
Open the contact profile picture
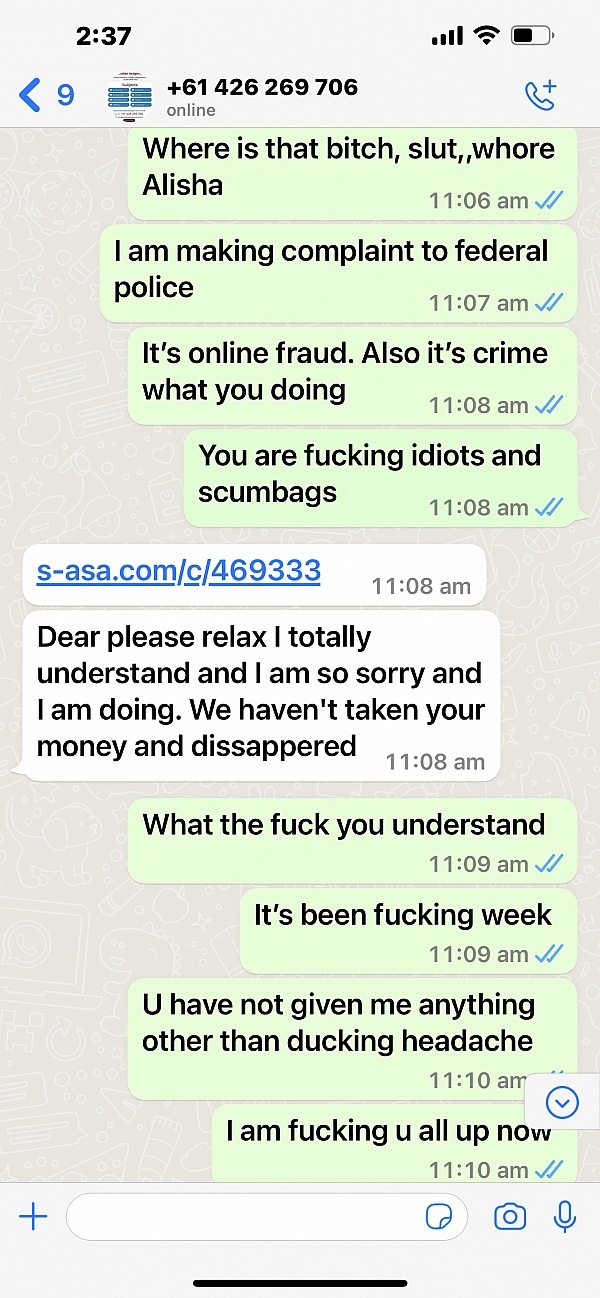tap(131, 96)
